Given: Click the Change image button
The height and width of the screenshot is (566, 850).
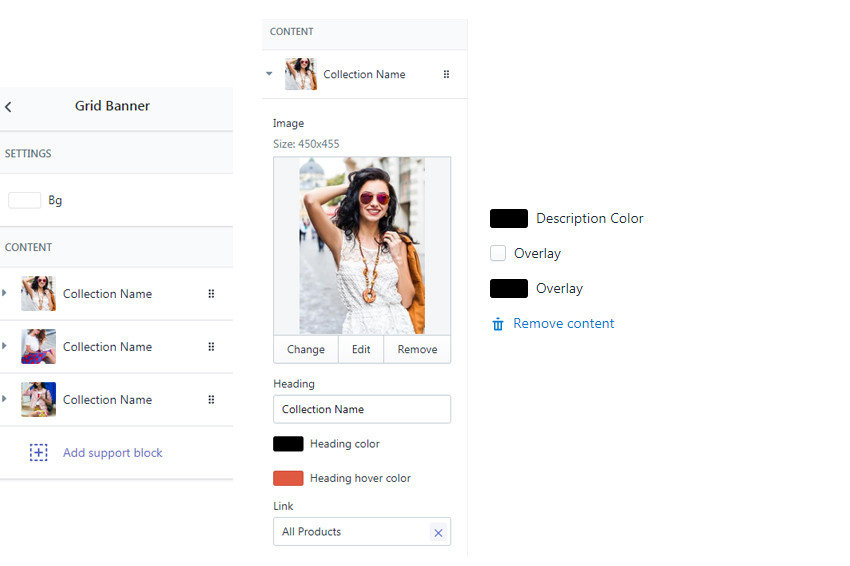Looking at the screenshot, I should coord(306,350).
